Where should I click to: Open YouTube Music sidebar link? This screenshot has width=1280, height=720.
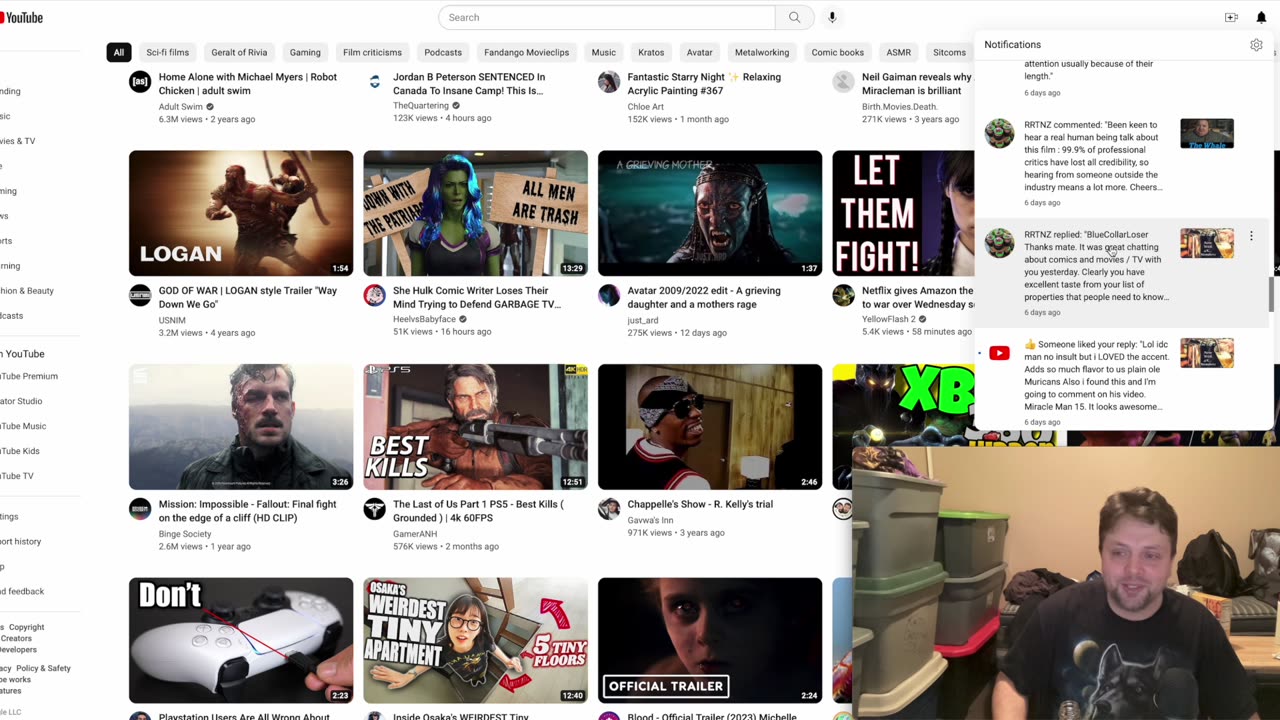point(23,426)
